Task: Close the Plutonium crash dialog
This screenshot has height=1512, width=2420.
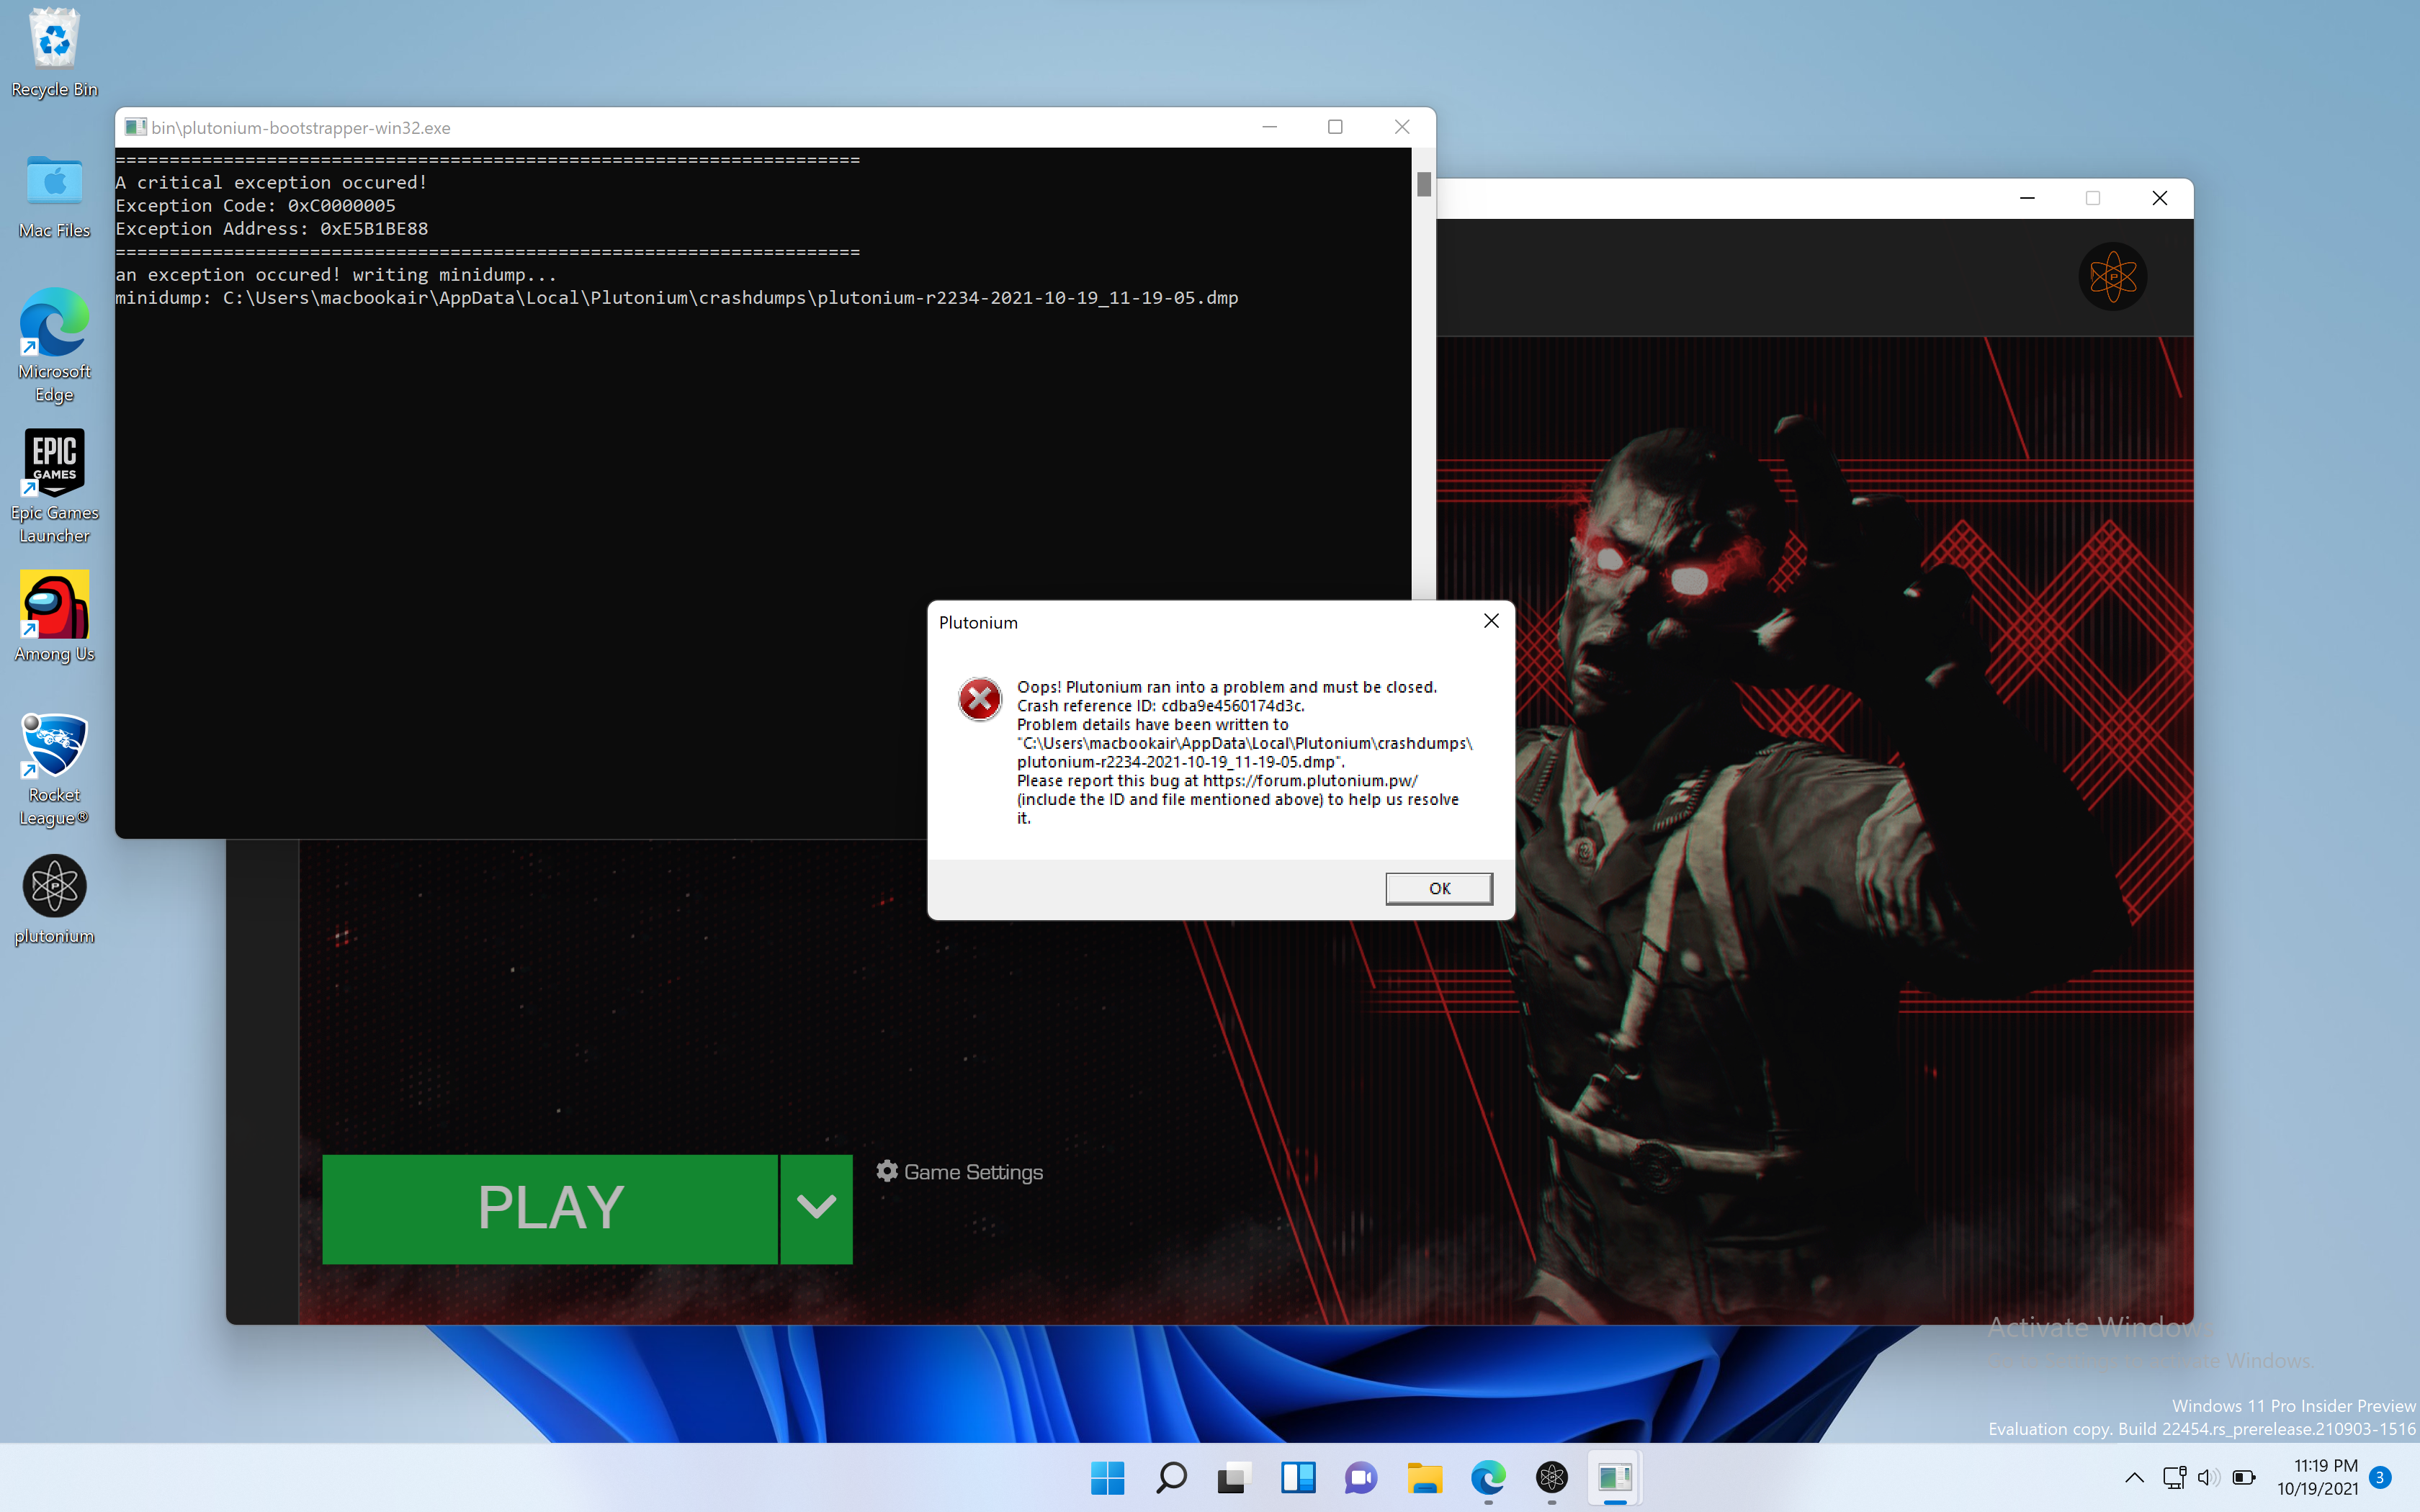Action: point(1491,621)
